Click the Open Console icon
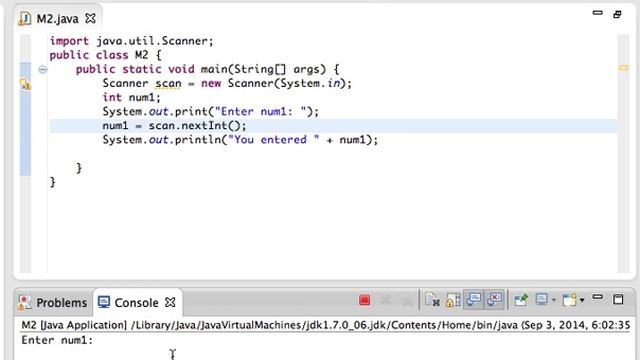Screen dimensions: 640x360 (569, 300)
